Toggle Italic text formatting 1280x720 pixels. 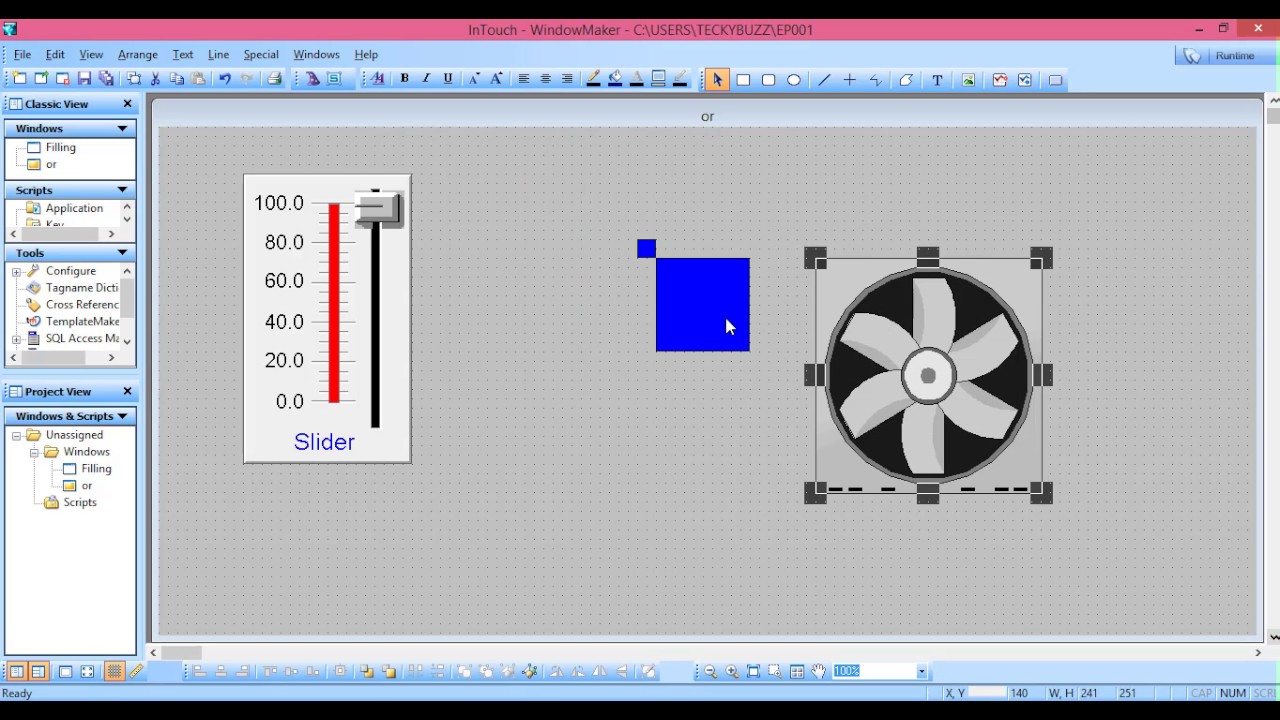[426, 79]
